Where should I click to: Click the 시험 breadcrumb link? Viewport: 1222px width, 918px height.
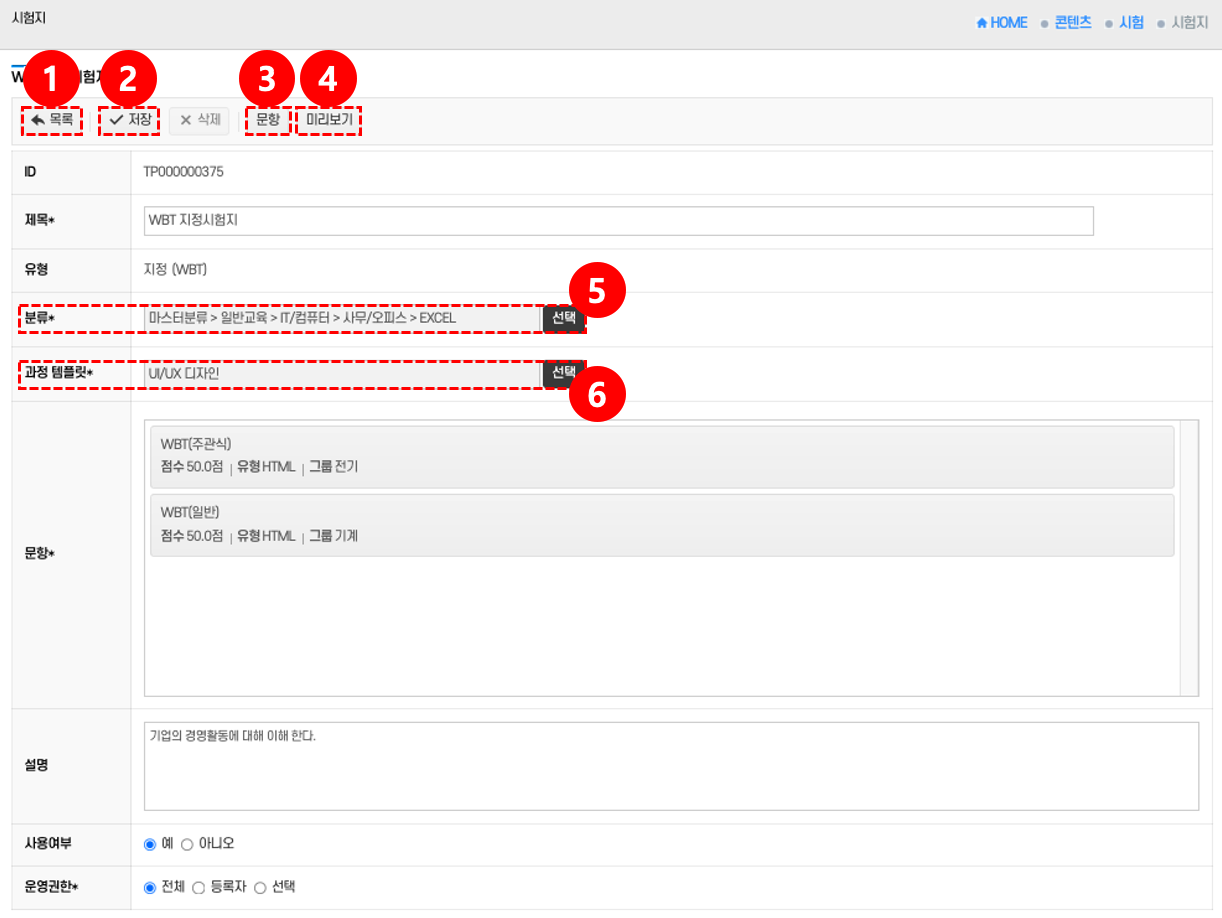tap(1131, 23)
